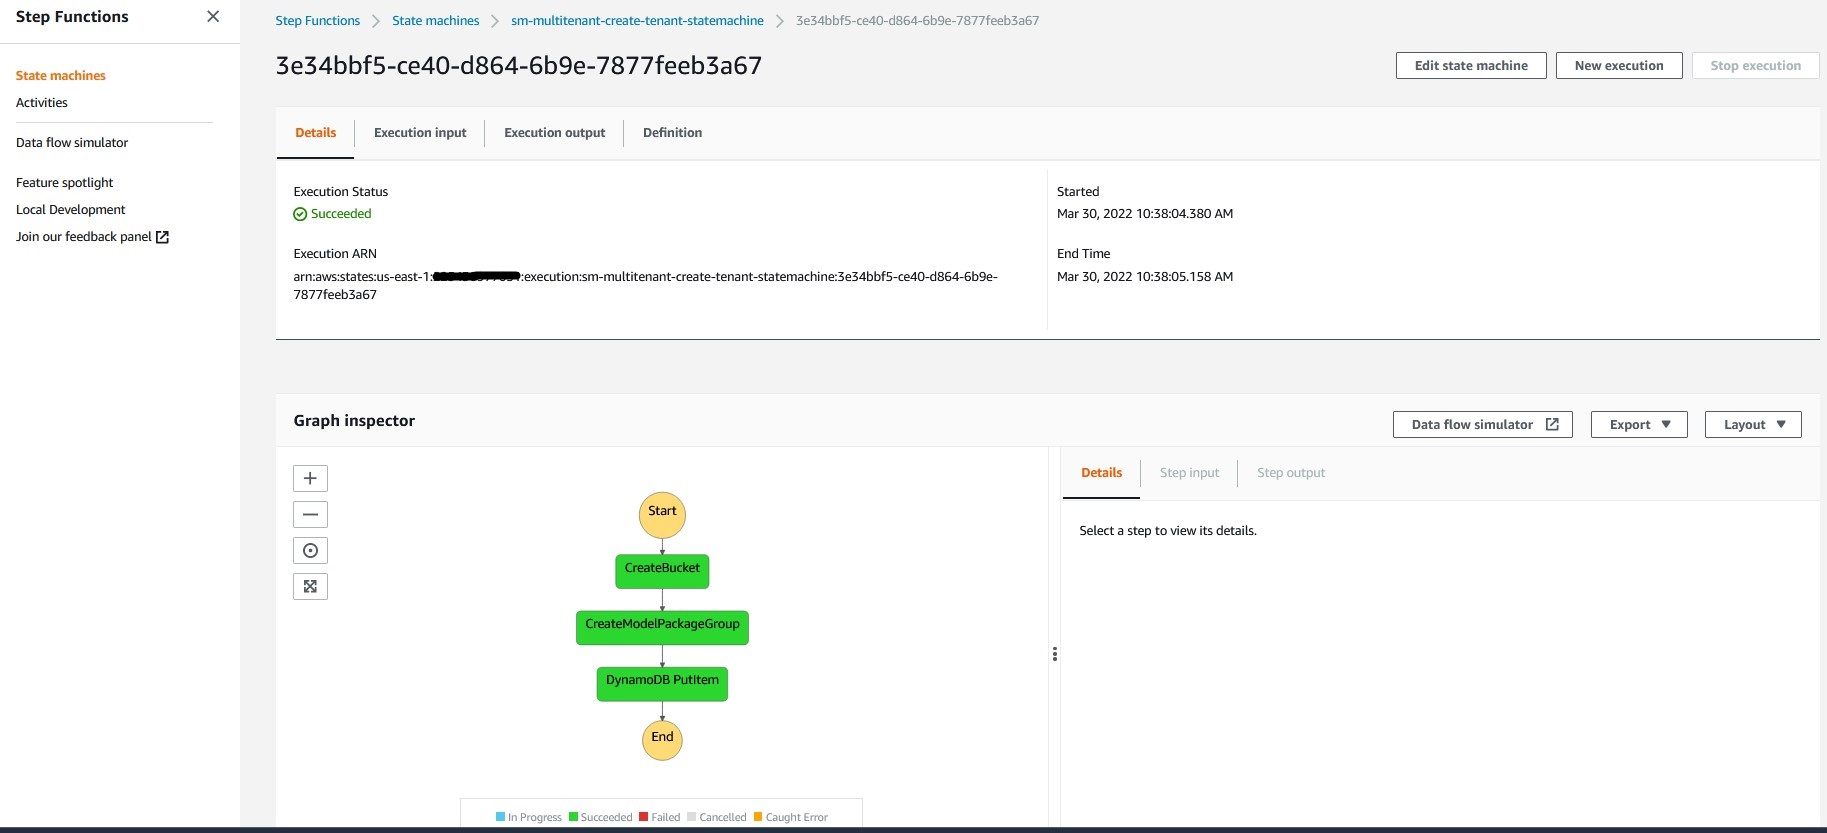The image size is (1827, 833).
Task: Click the Caught Error legend swatch
Action: (x=758, y=817)
